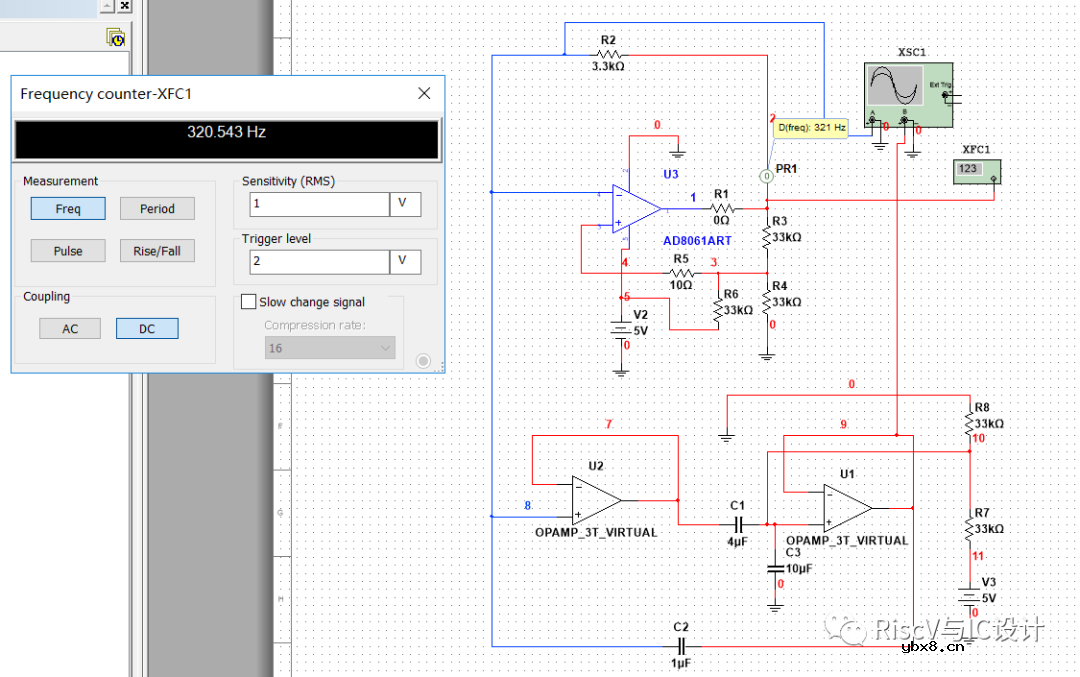Select the Pulse measurement button

[x=68, y=251]
